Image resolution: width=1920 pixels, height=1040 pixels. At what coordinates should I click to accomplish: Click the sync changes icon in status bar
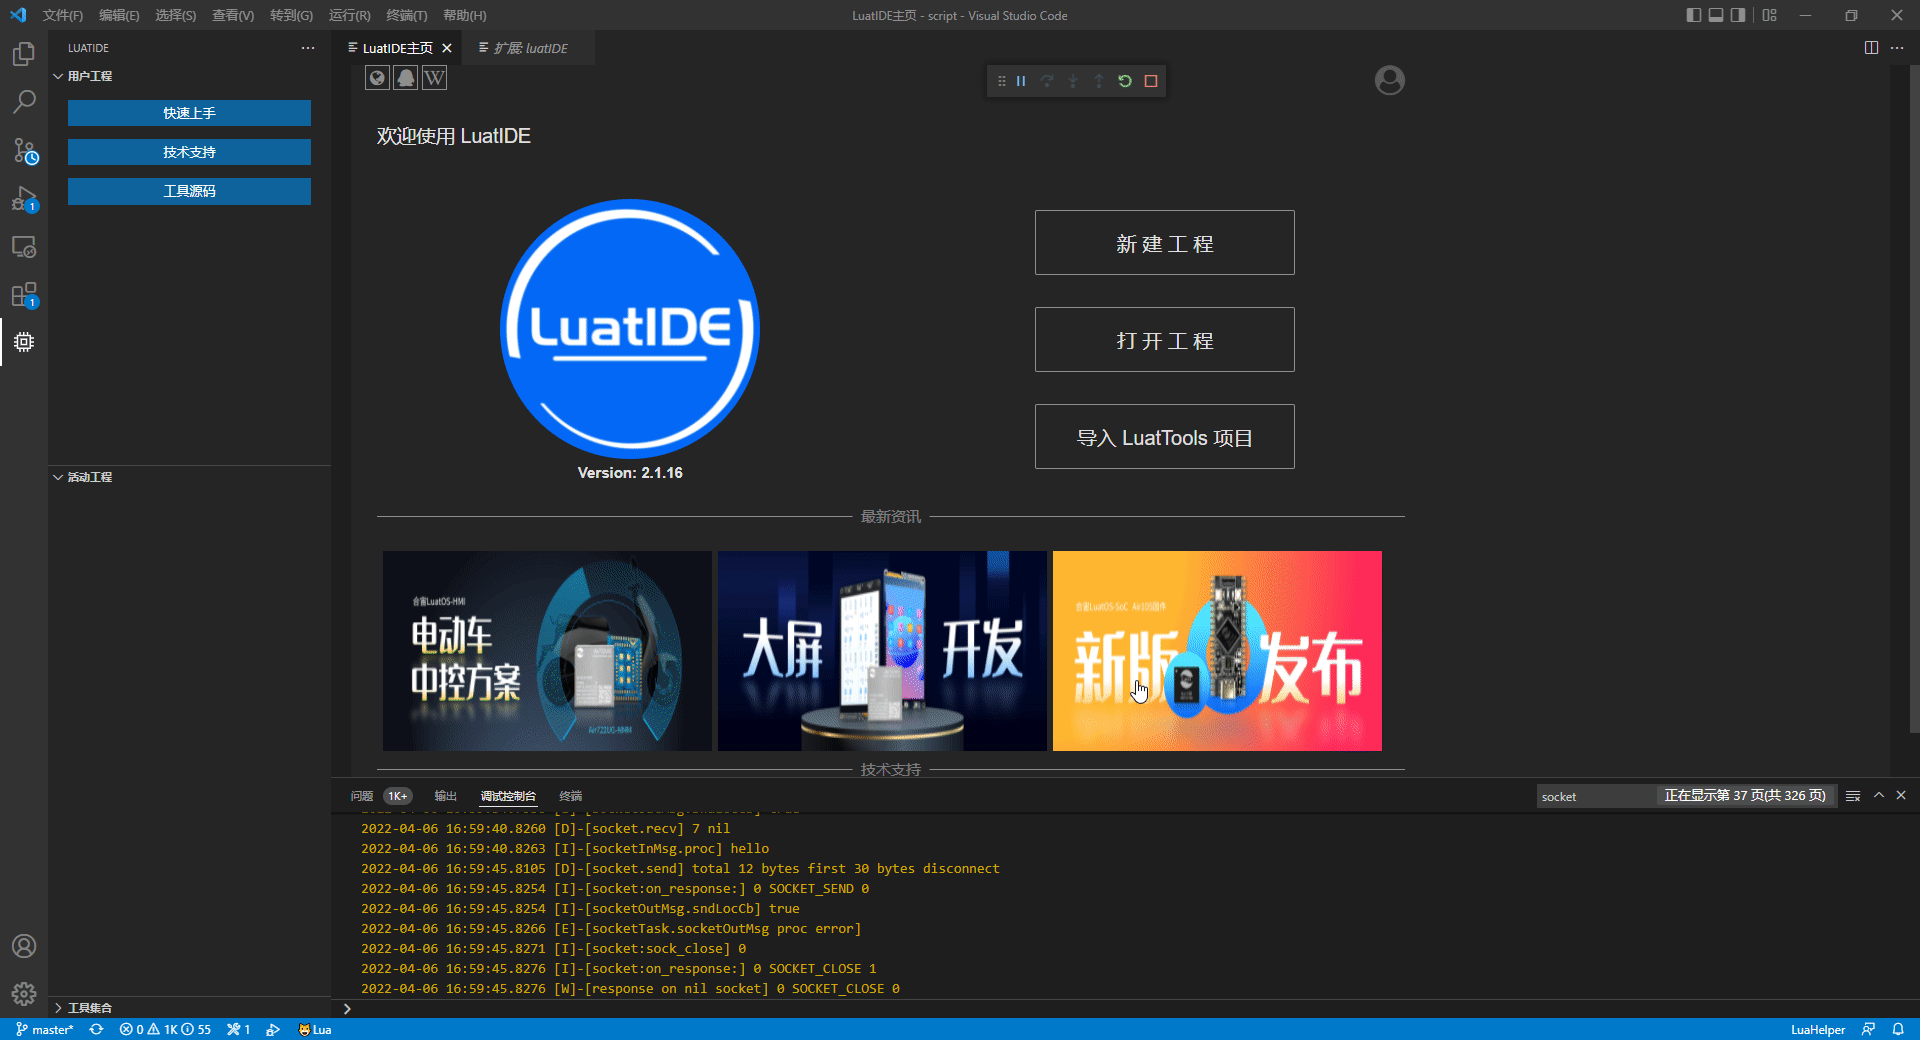[96, 1029]
